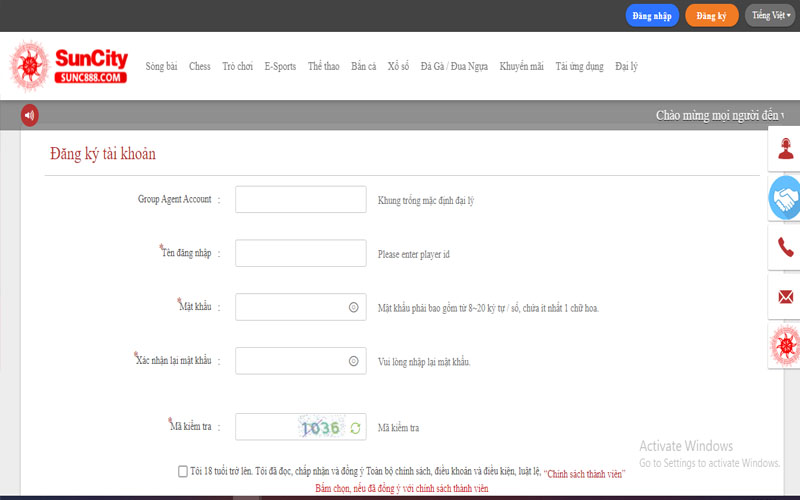Image resolution: width=800 pixels, height=500 pixels.
Task: Refresh the captcha code image
Action: pos(356,428)
